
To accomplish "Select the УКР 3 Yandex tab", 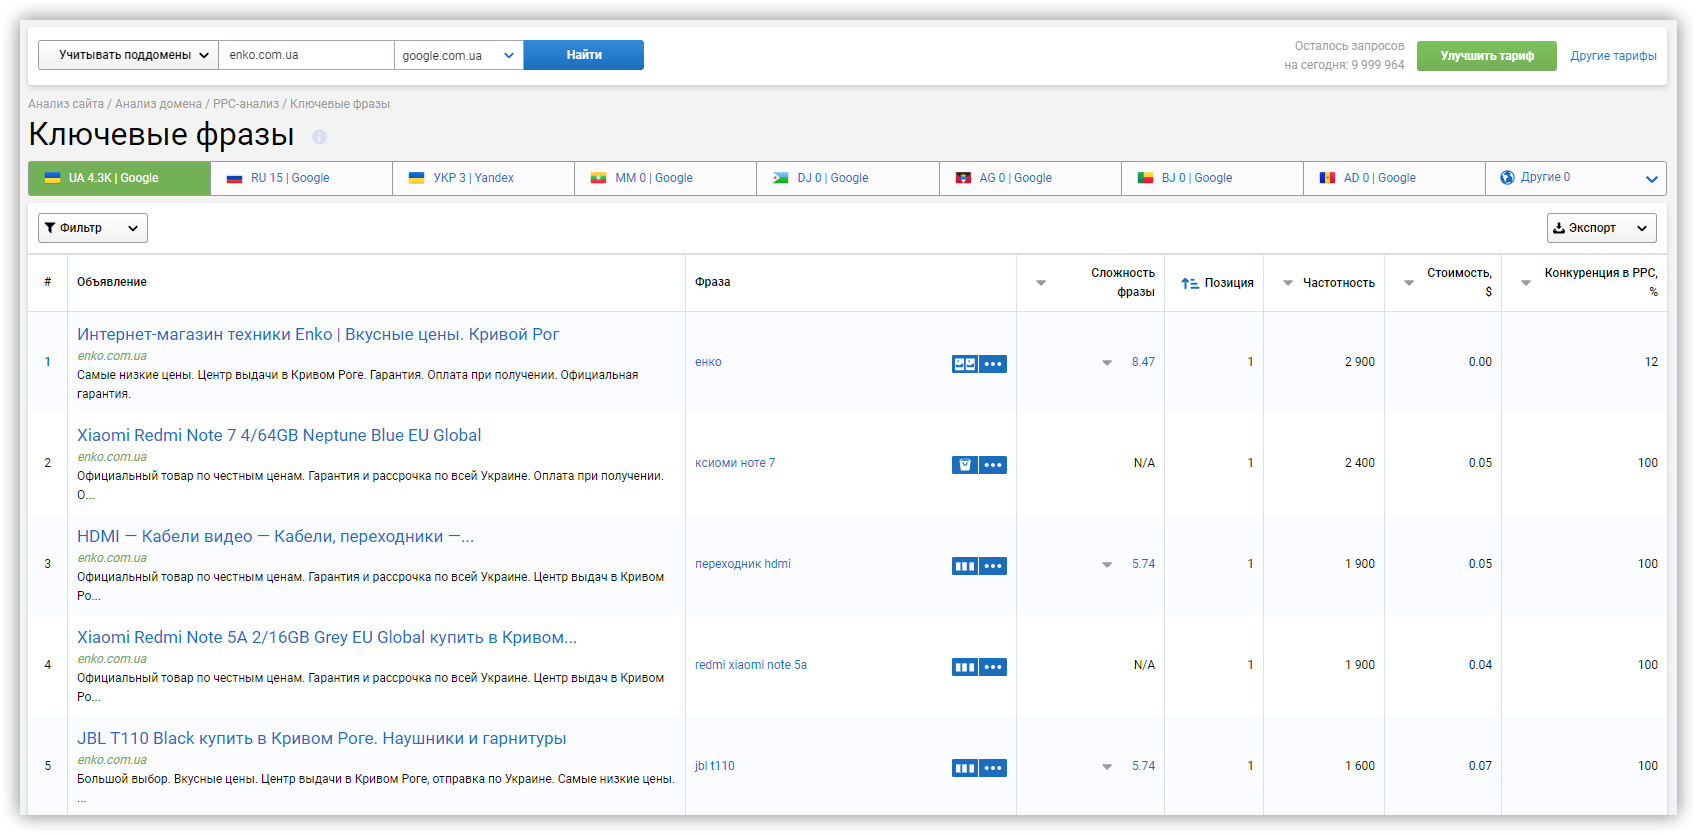I will pyautogui.click(x=484, y=178).
